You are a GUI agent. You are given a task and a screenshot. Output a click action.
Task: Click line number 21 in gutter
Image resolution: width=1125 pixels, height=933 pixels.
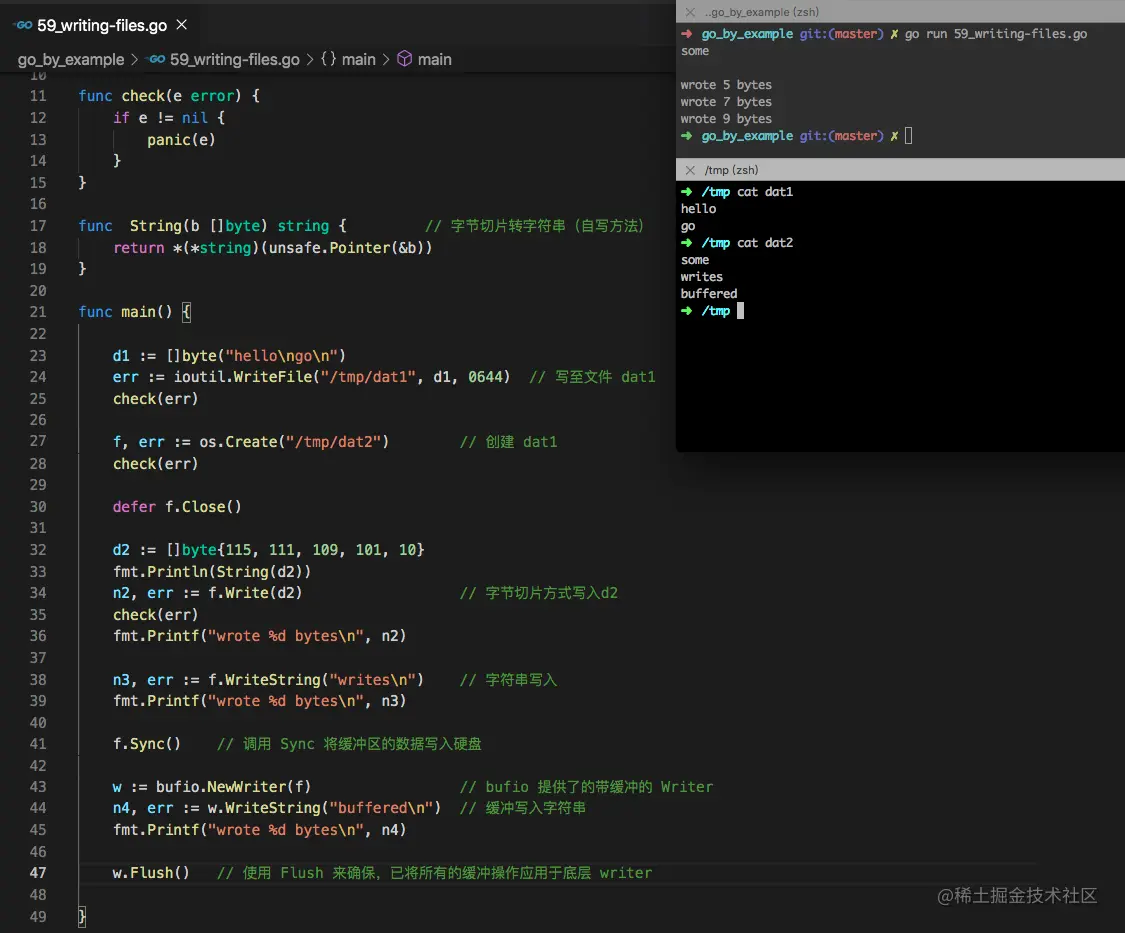click(x=38, y=312)
